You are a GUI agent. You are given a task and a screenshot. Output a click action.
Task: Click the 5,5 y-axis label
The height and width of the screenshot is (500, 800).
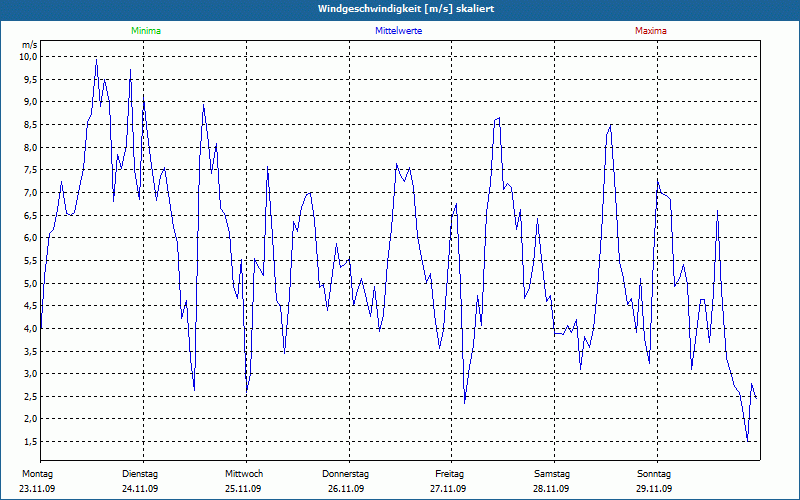click(x=31, y=261)
